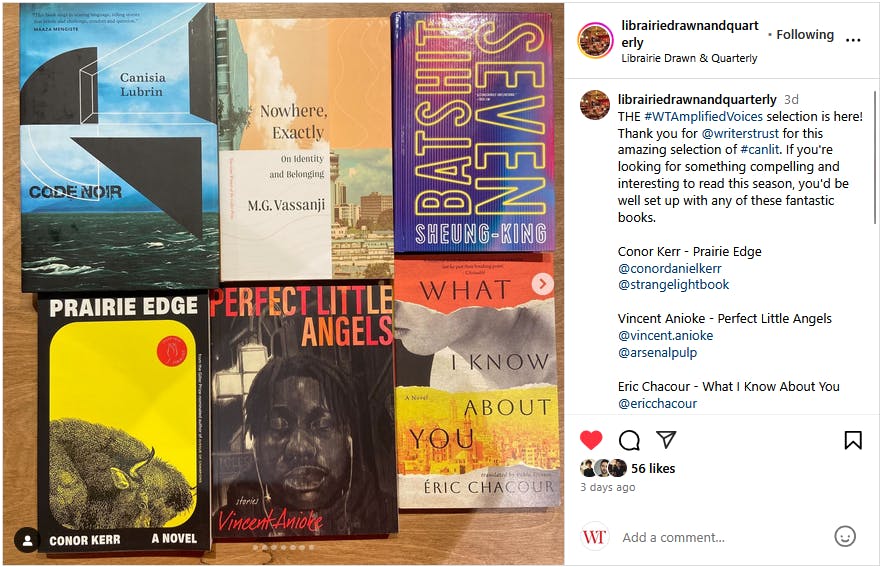Visit the @conordanielkerr profile
The width and height of the screenshot is (881, 567).
point(670,269)
